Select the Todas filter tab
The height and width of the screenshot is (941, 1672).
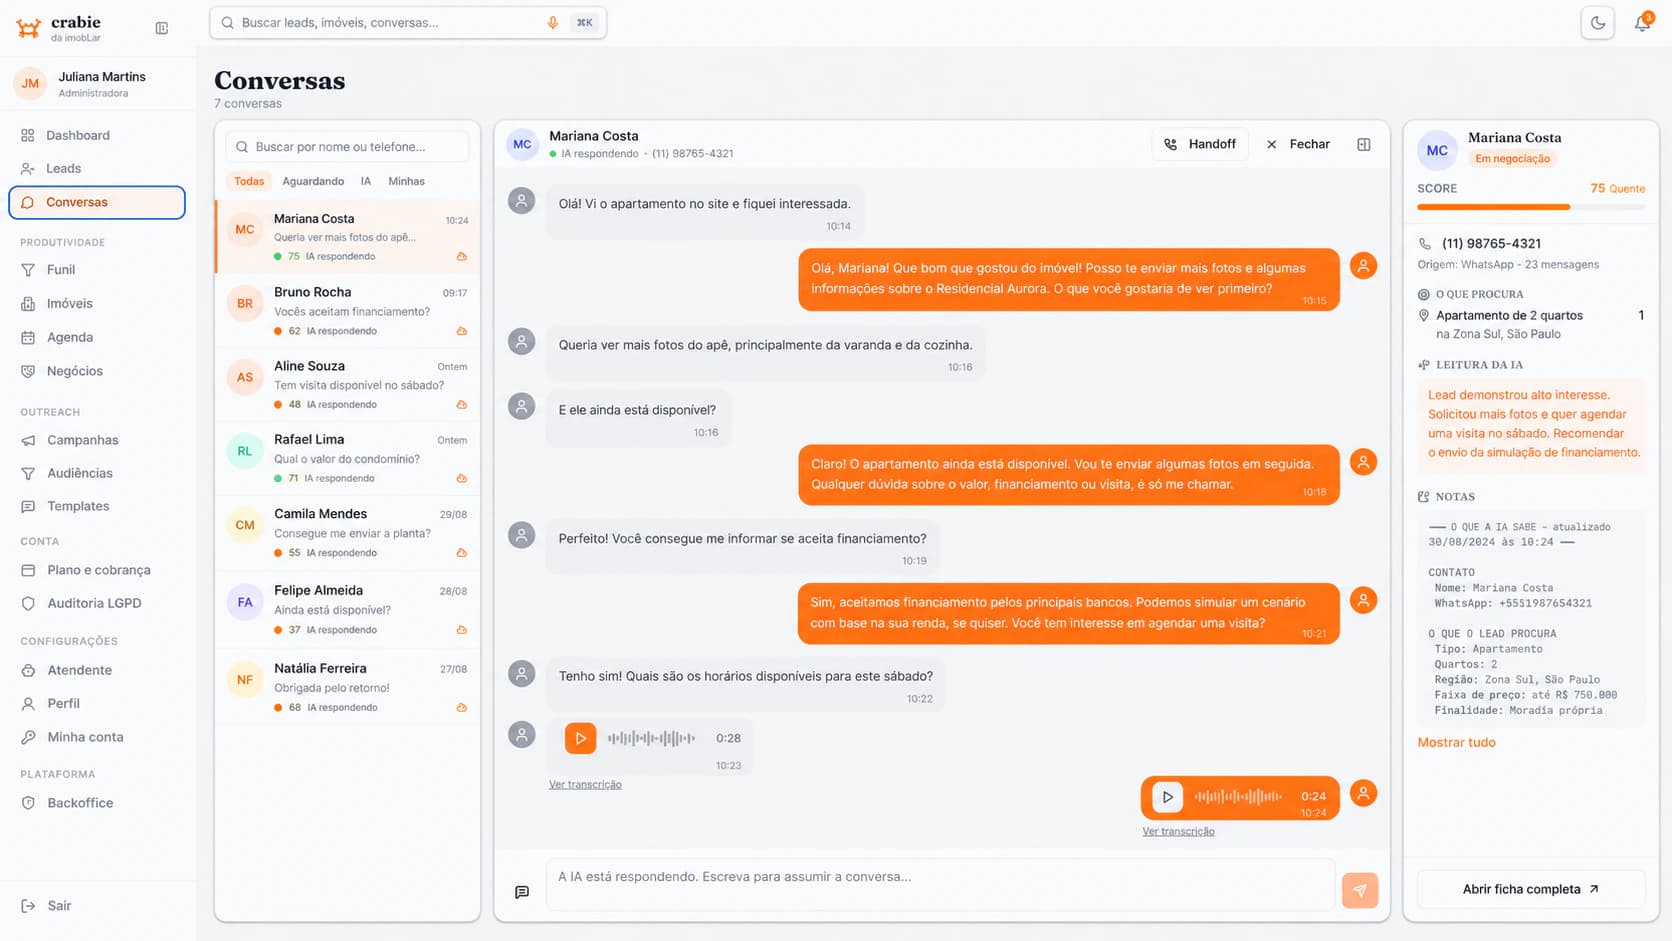249,181
